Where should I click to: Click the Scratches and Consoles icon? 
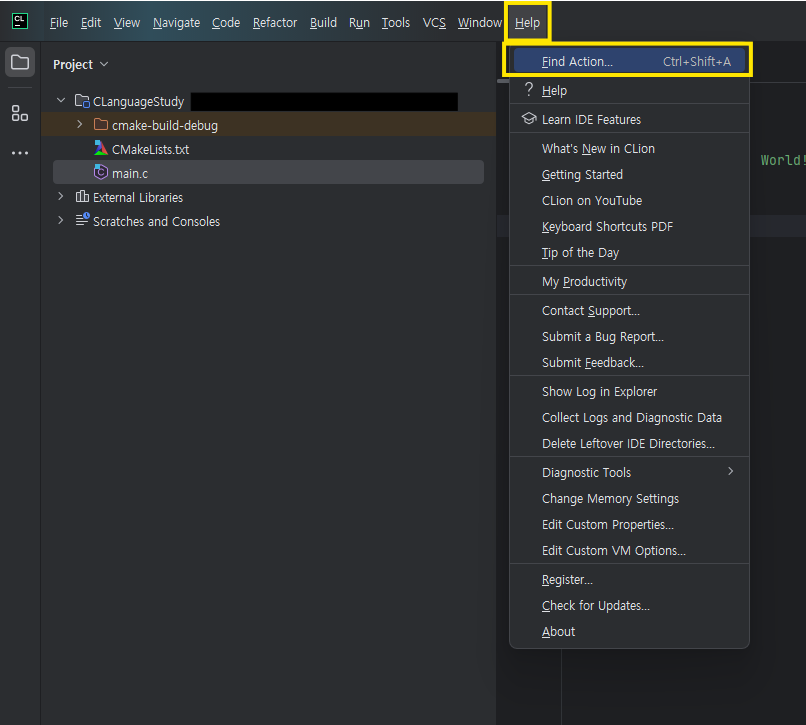coord(82,220)
